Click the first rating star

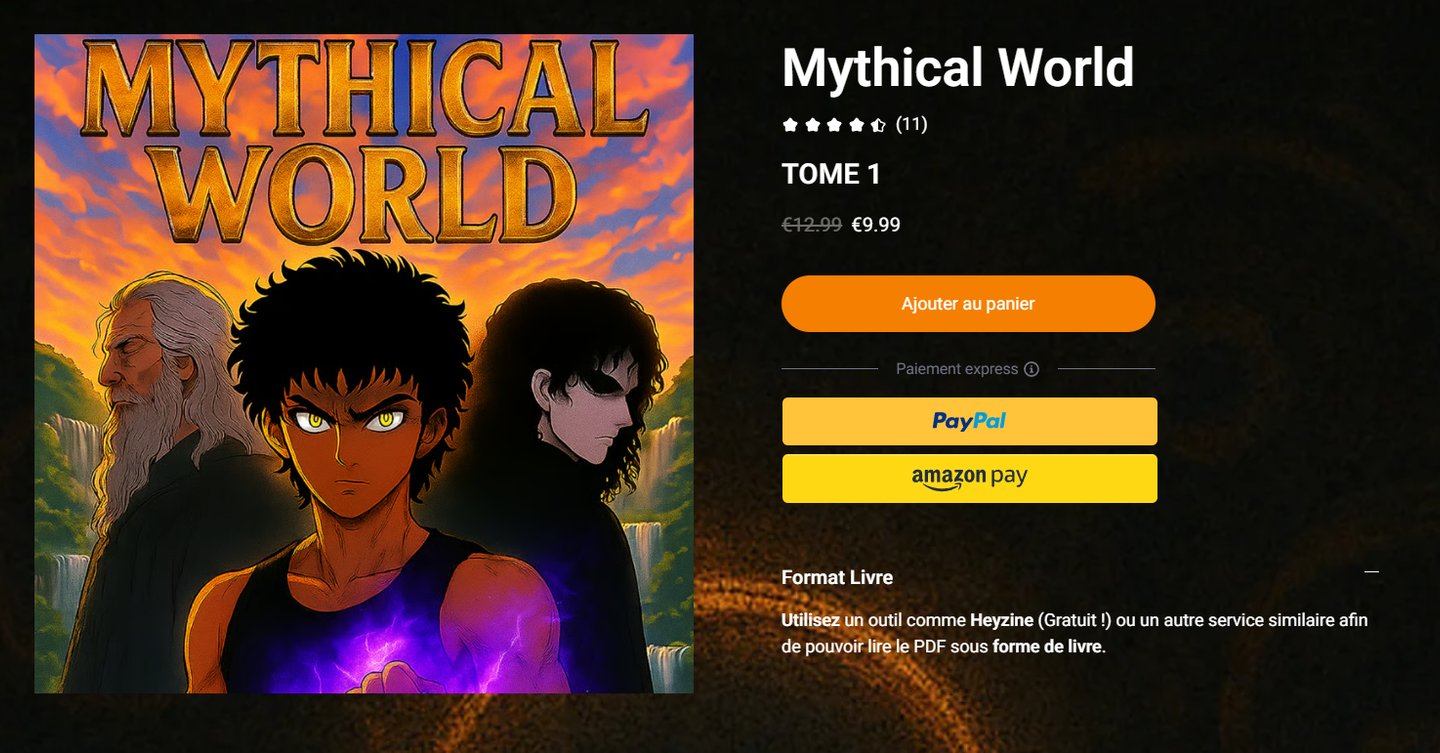tap(790, 125)
